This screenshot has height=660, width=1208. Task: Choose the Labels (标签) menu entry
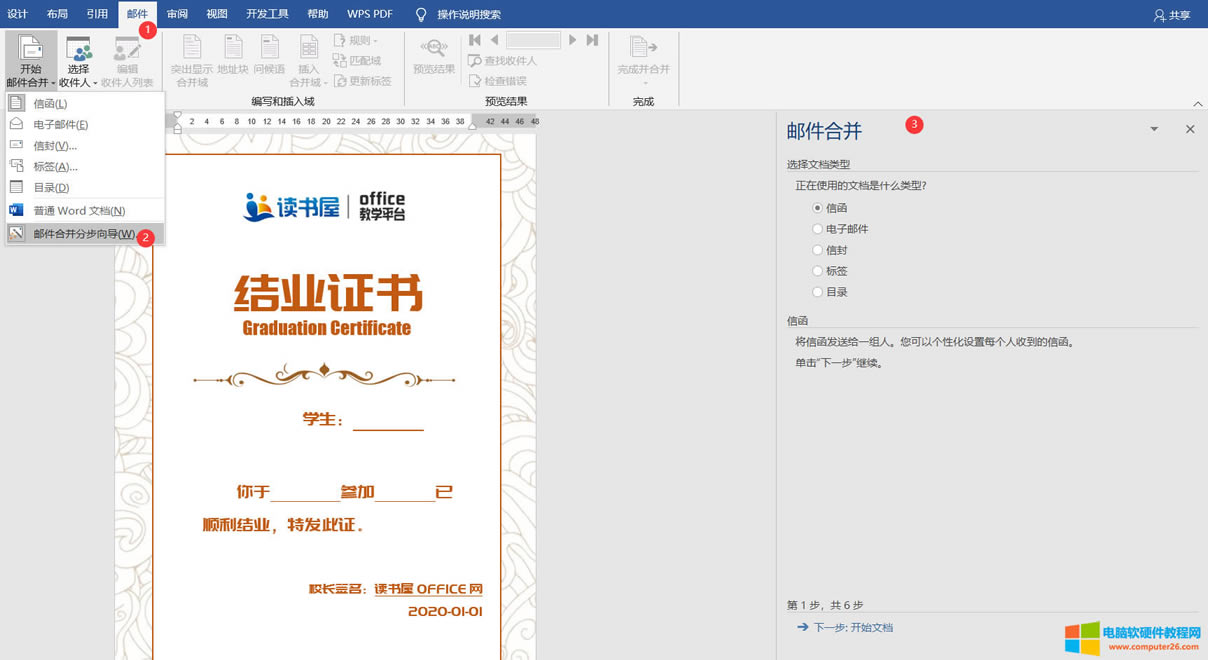pos(54,166)
